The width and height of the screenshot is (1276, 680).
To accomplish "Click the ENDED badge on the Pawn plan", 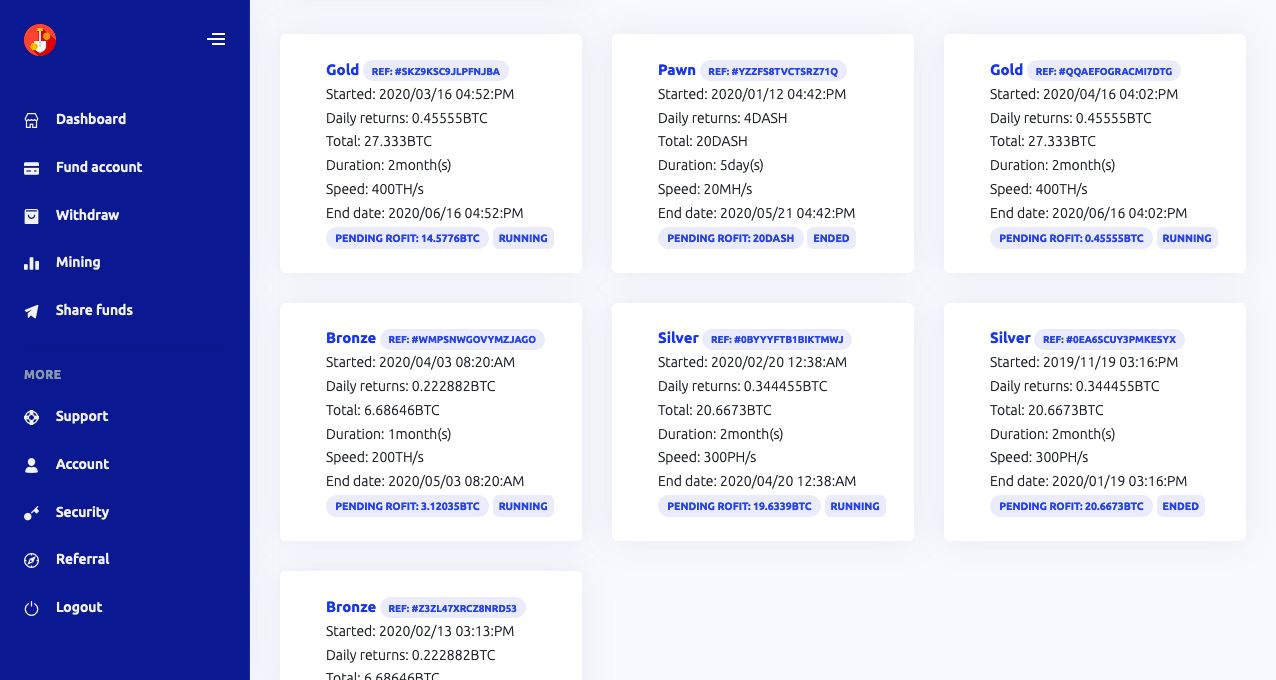I will coord(831,238).
